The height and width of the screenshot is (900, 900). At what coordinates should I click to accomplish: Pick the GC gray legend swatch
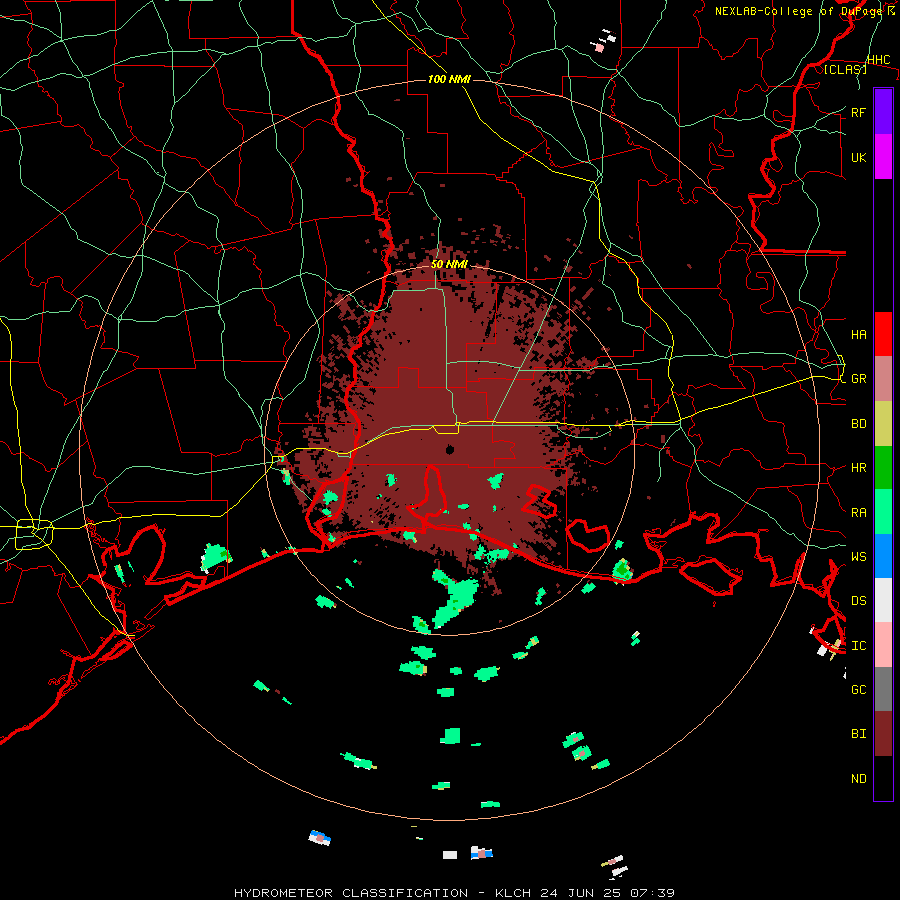[x=883, y=689]
